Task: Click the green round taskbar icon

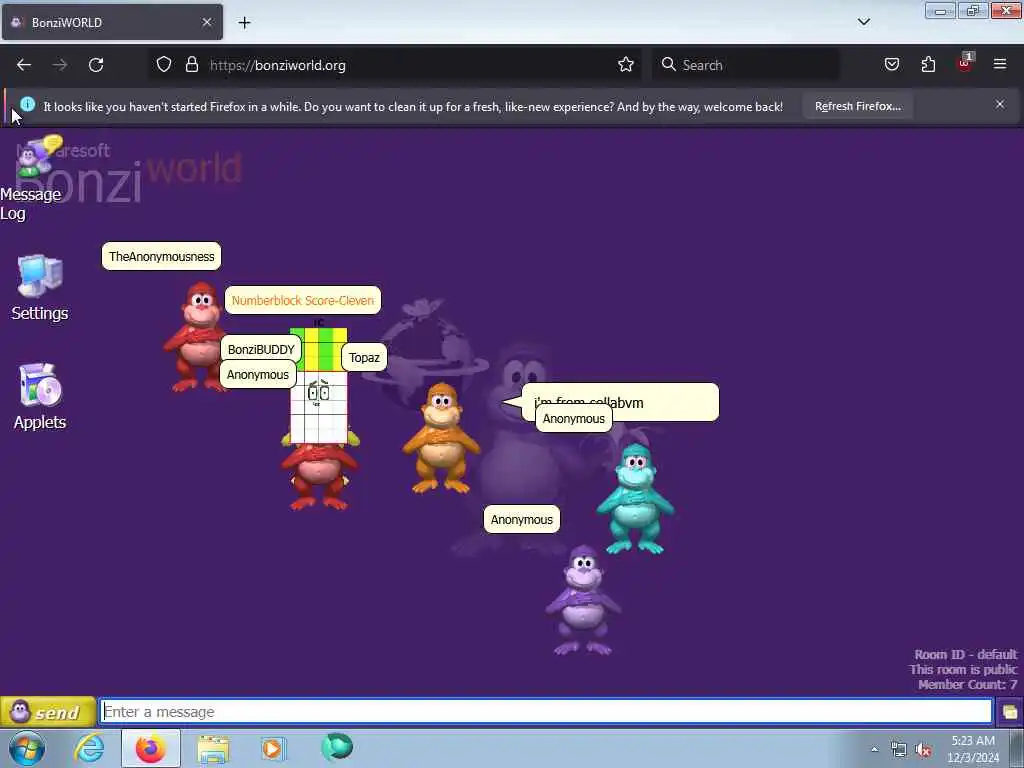Action: (337, 746)
